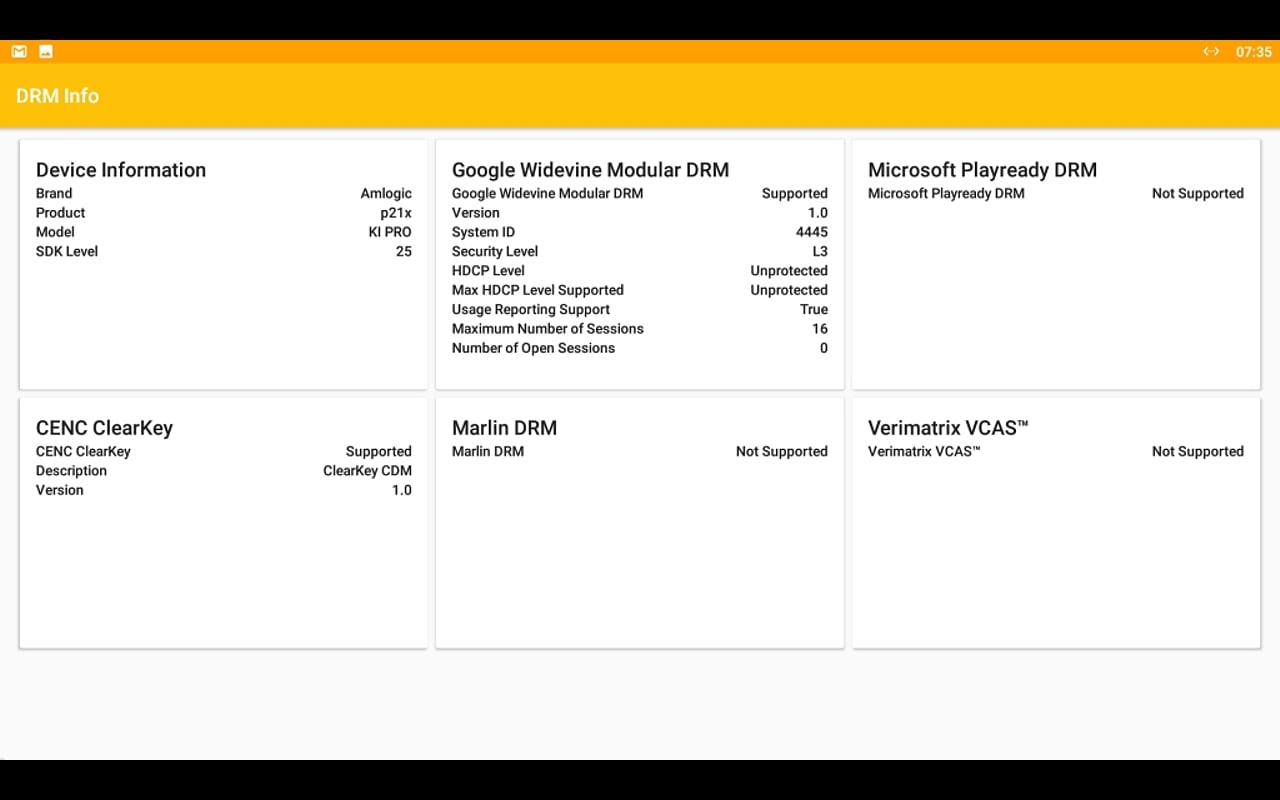The width and height of the screenshot is (1280, 800).
Task: Select the Maximum Number of Sessions value 16
Action: pos(820,329)
